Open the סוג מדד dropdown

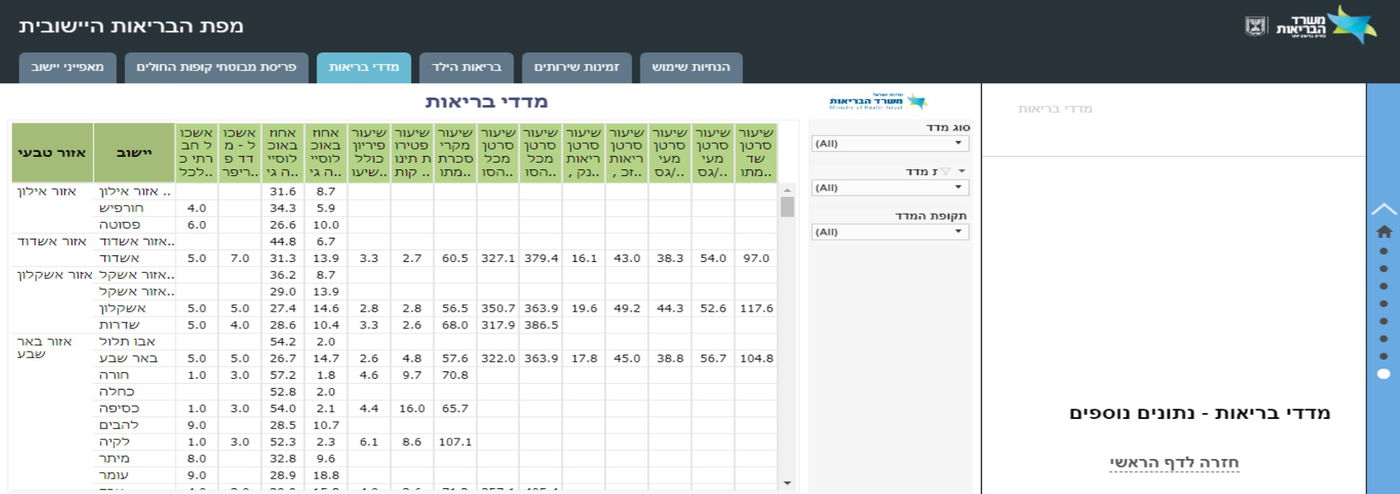pos(890,143)
